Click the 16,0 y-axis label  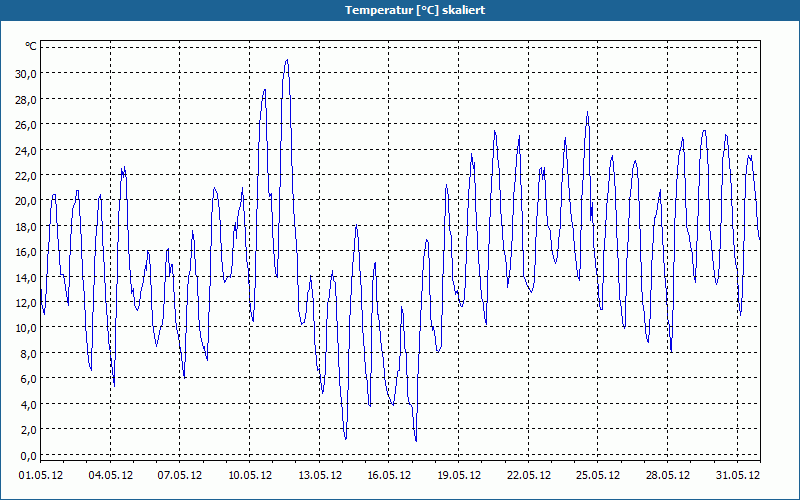[x=26, y=252]
